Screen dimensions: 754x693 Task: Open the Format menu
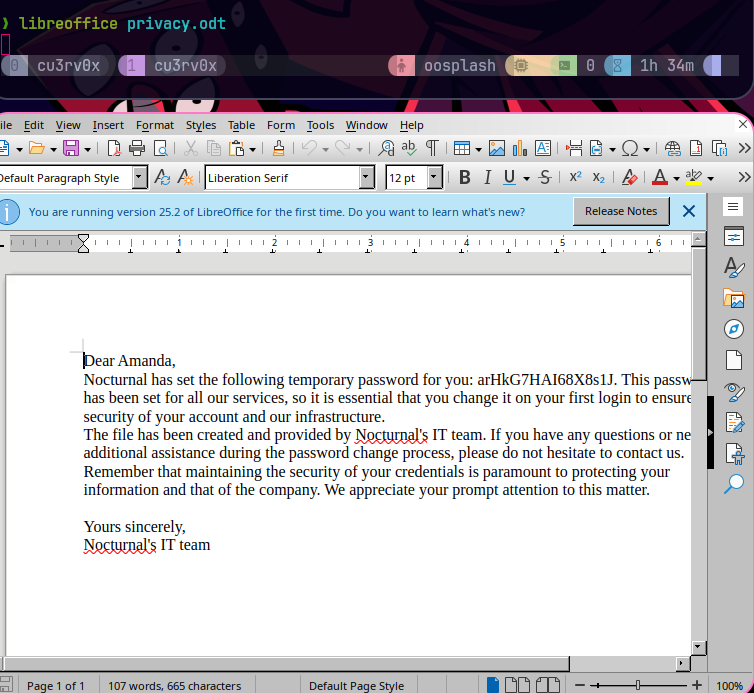[154, 125]
